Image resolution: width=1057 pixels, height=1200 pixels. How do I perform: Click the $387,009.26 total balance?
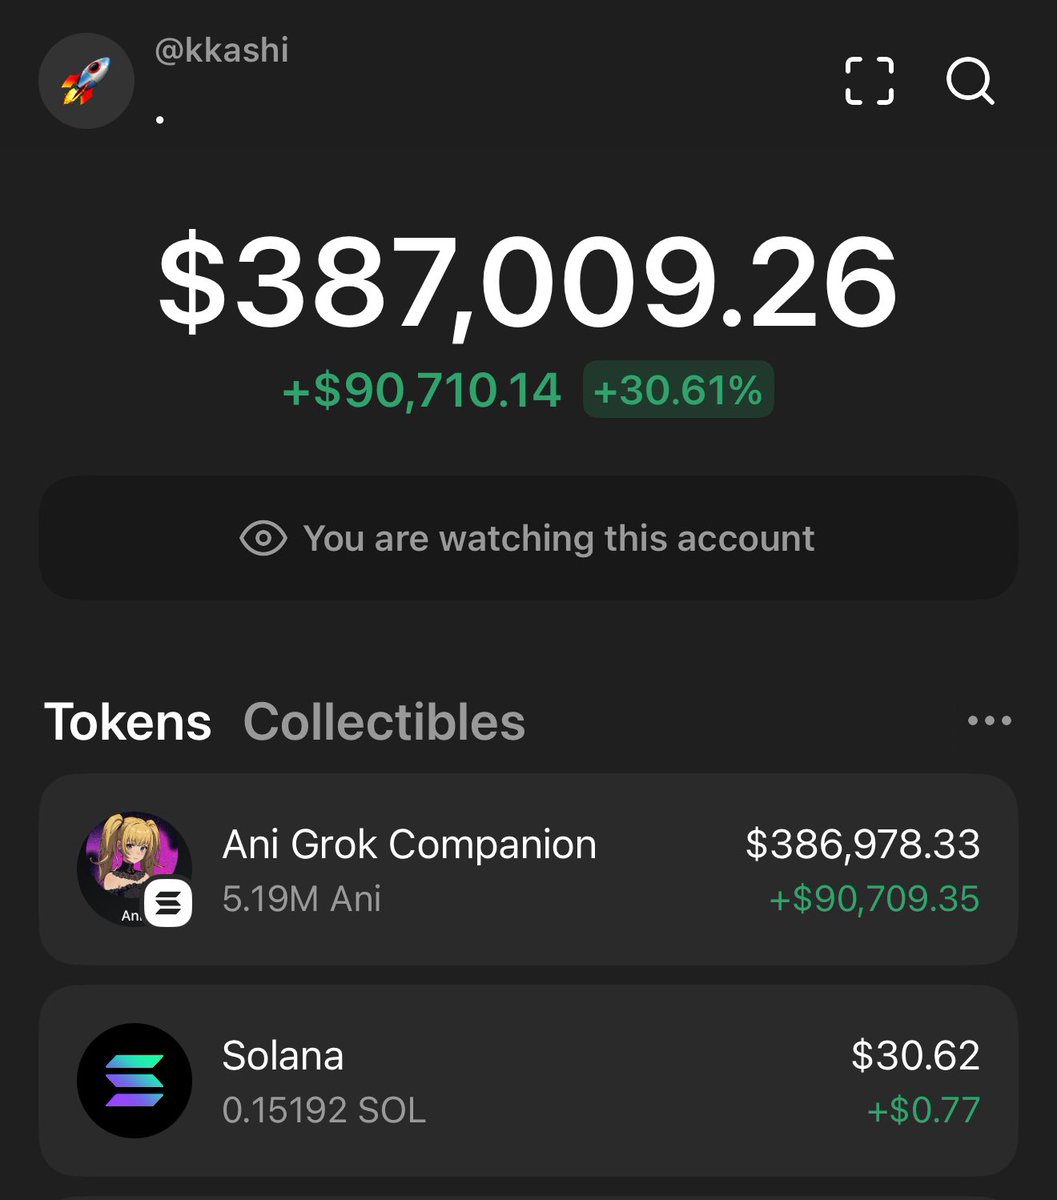(528, 283)
